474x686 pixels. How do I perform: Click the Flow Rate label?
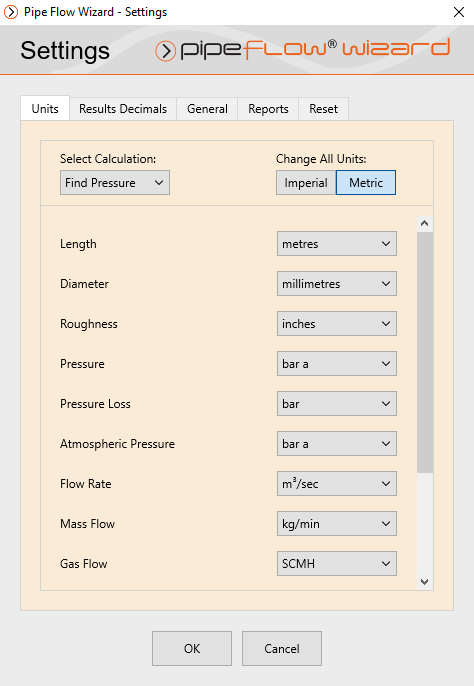click(86, 484)
